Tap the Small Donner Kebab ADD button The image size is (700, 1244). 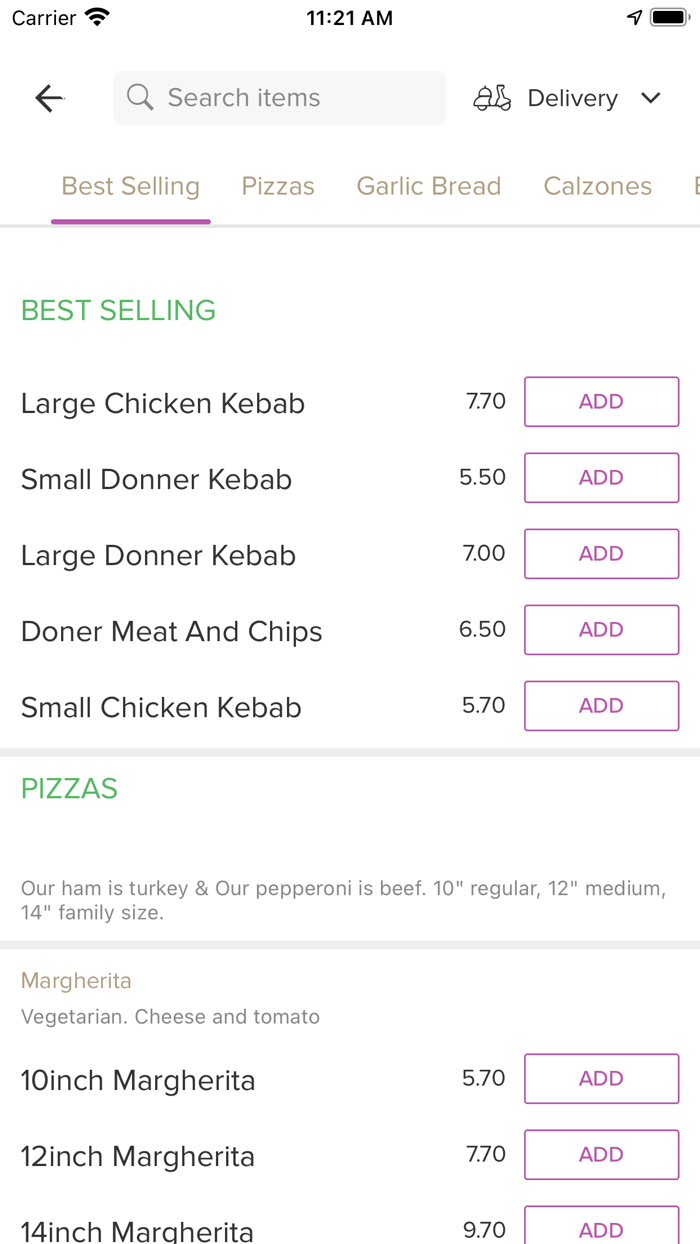601,477
